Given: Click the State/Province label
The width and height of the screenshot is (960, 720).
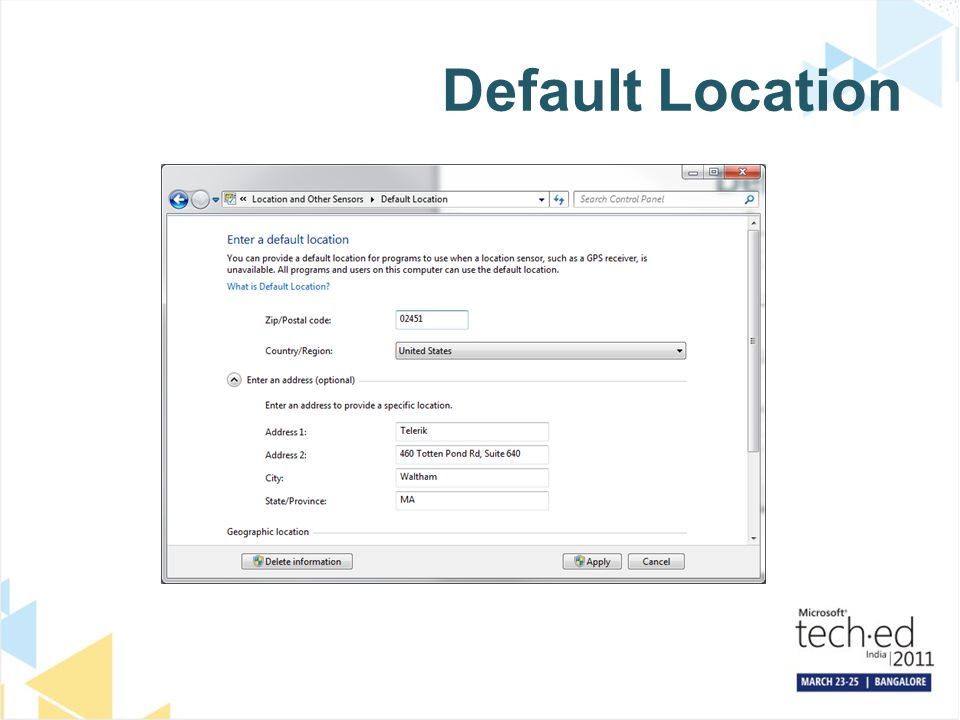Looking at the screenshot, I should coord(296,501).
